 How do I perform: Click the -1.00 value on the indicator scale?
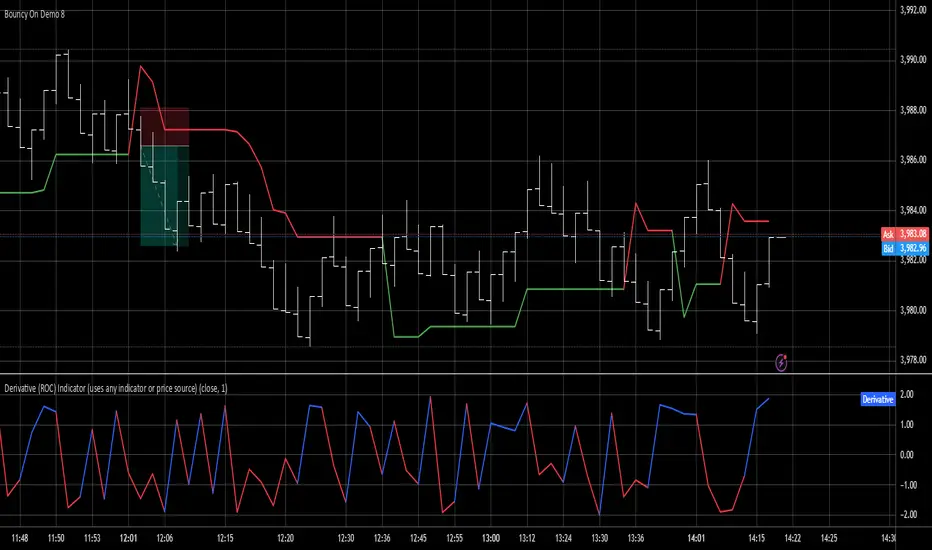[x=908, y=485]
